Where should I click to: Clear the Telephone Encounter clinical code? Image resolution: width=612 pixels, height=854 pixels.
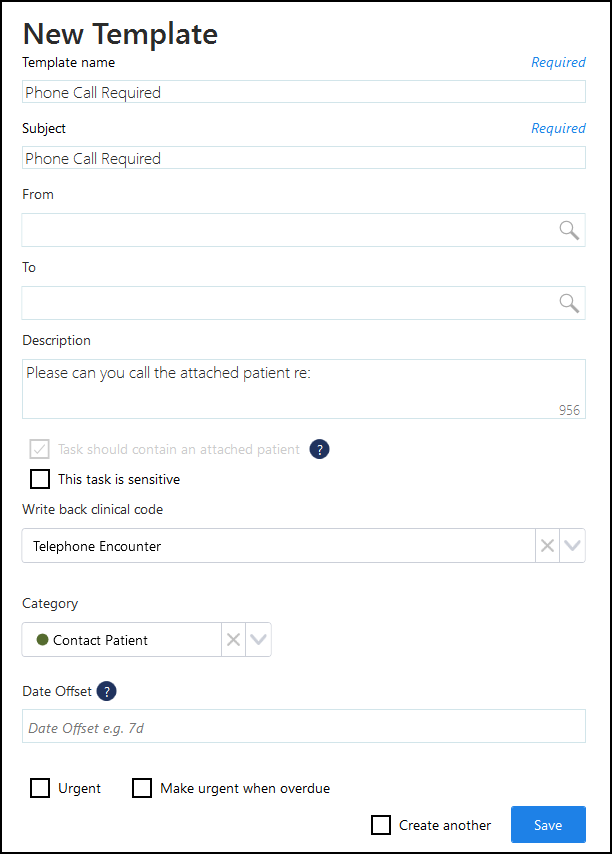click(x=547, y=545)
